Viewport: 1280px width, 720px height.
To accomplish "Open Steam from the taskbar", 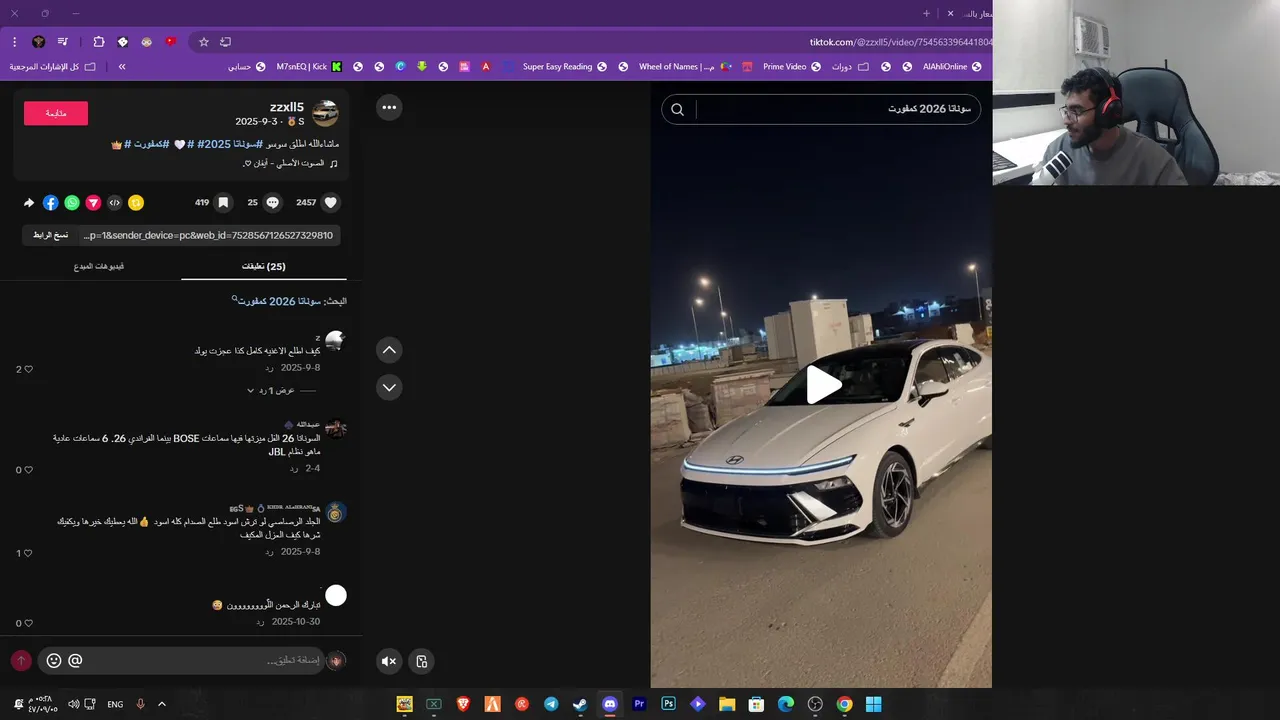I will pyautogui.click(x=580, y=704).
